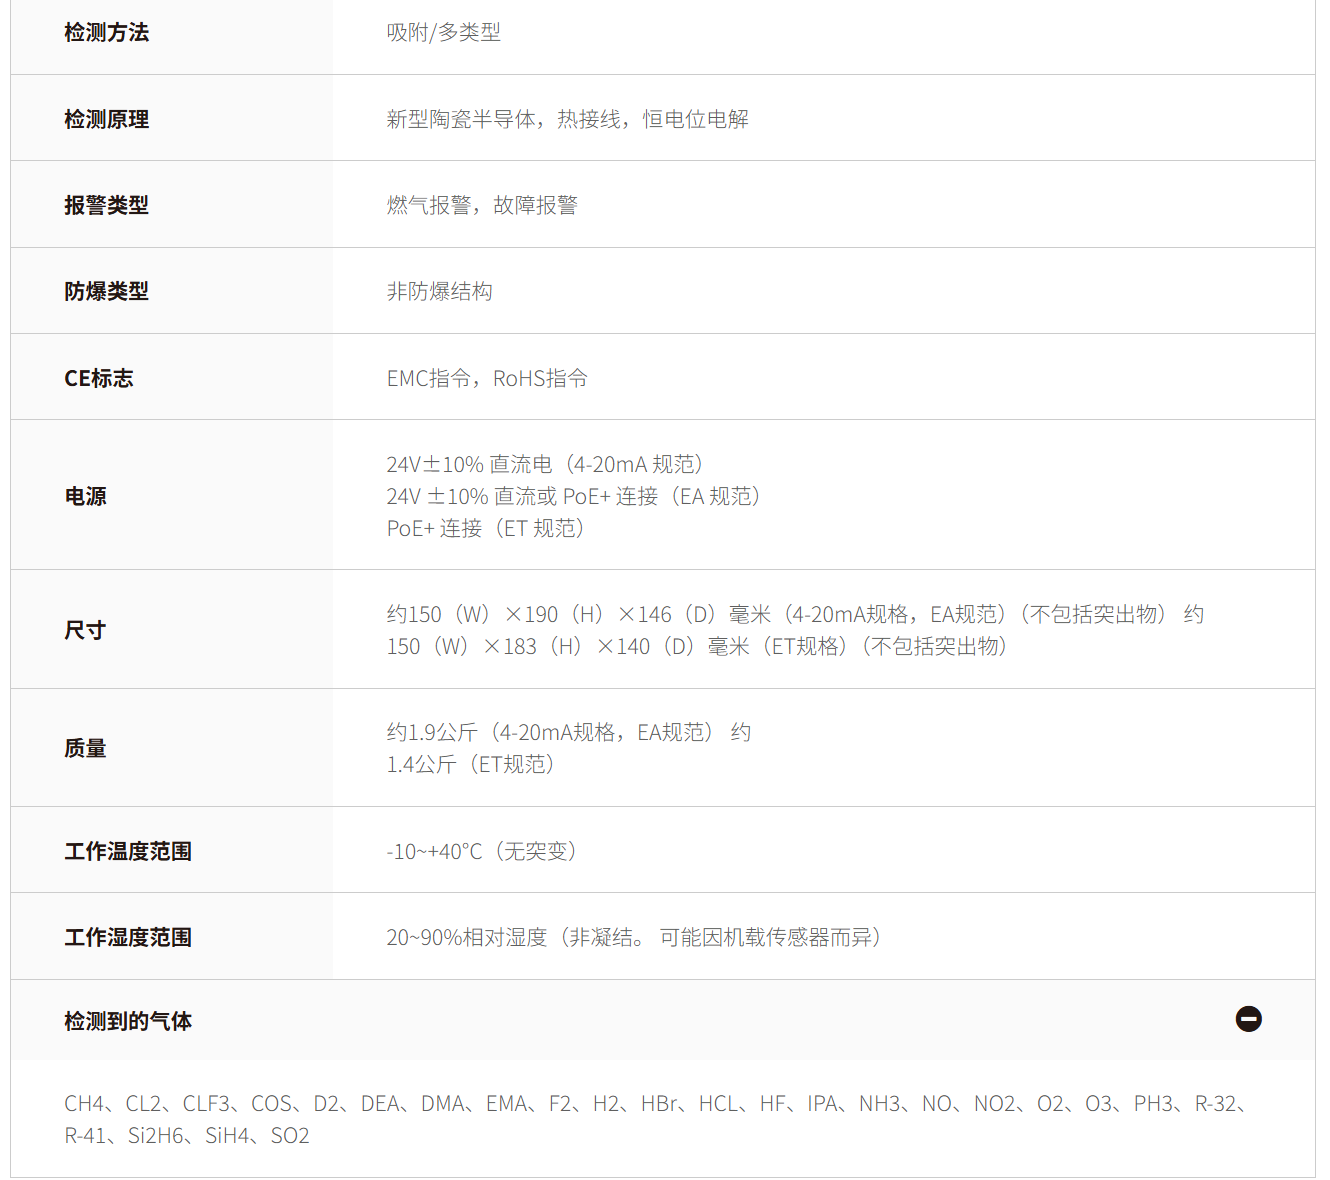Click the text 约1.9公斤（4-20mA规格，EA规范）
Viewport: 1330px width, 1180px height.
551,732
